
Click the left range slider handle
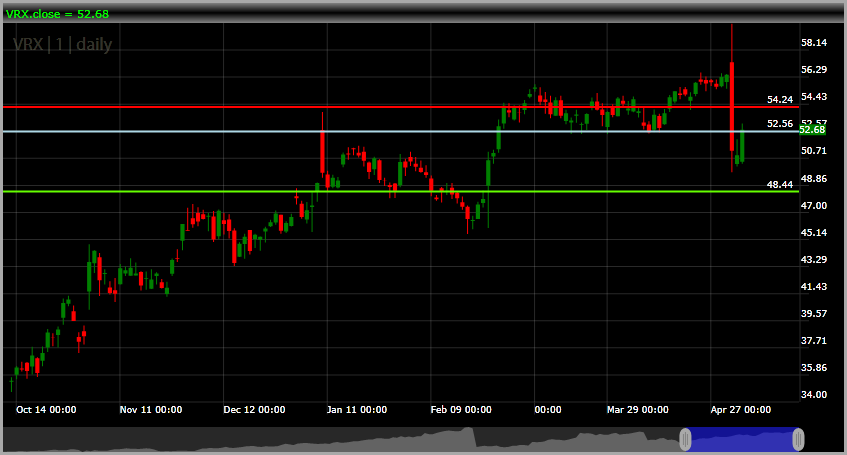[x=685, y=439]
